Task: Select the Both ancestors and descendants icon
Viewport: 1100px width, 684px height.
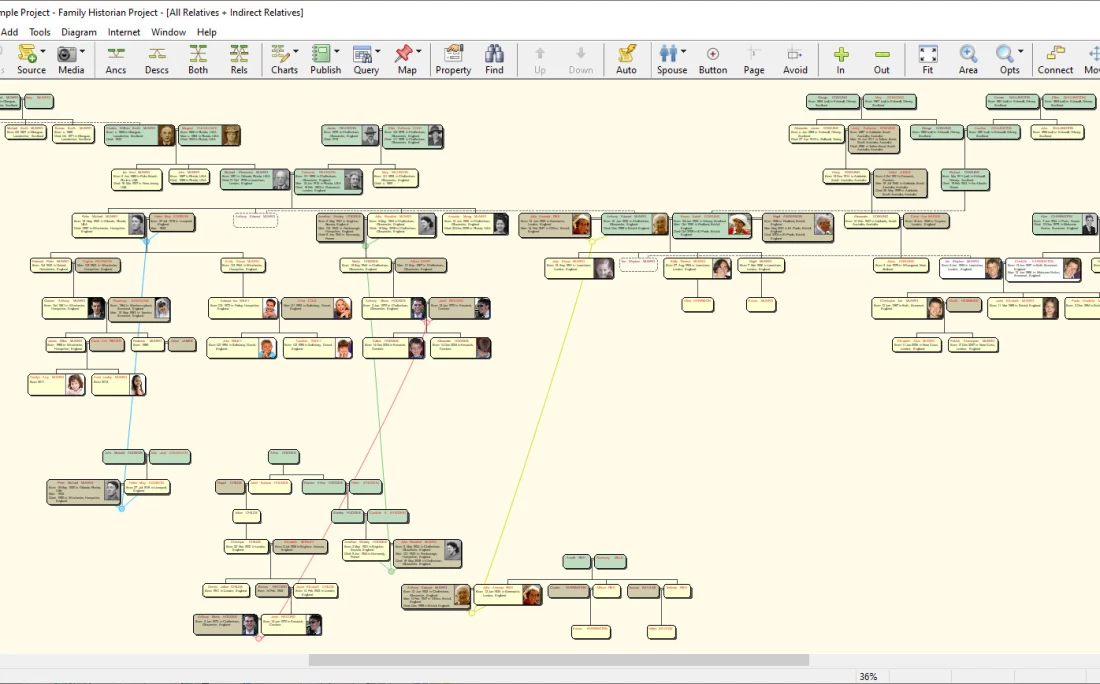Action: (198, 59)
